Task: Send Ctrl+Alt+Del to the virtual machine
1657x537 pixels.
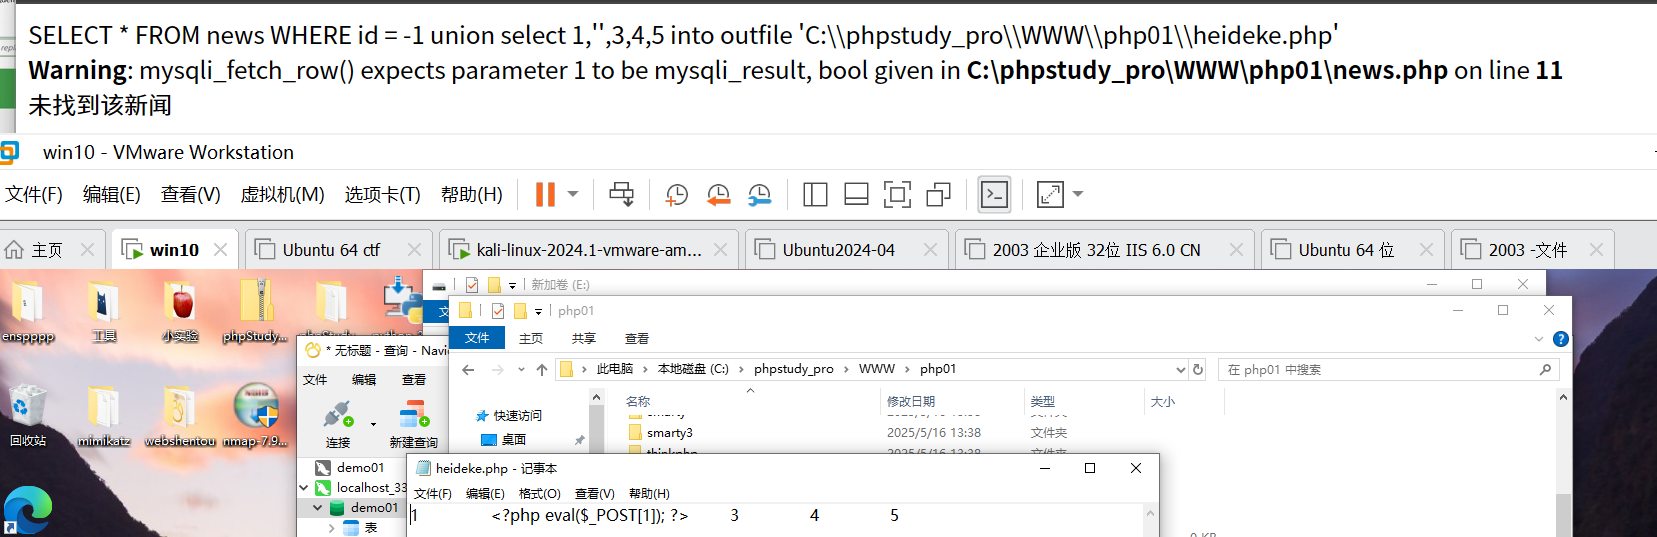Action: [621, 194]
